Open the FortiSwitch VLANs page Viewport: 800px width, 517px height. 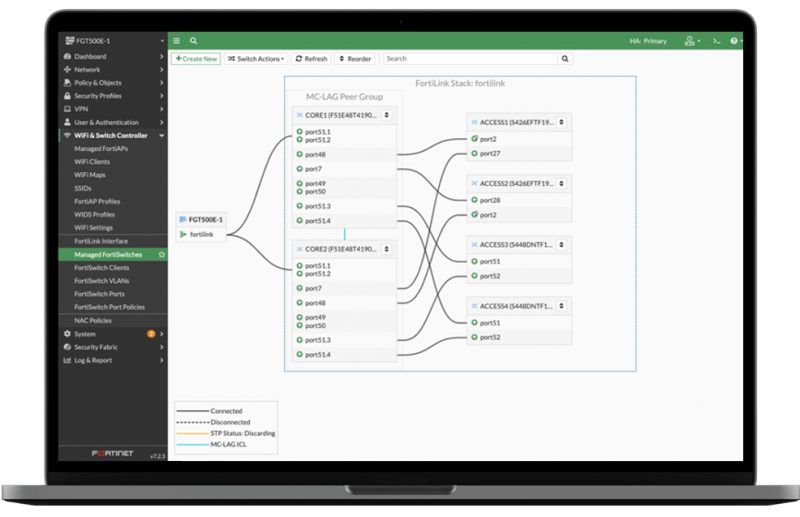102,281
